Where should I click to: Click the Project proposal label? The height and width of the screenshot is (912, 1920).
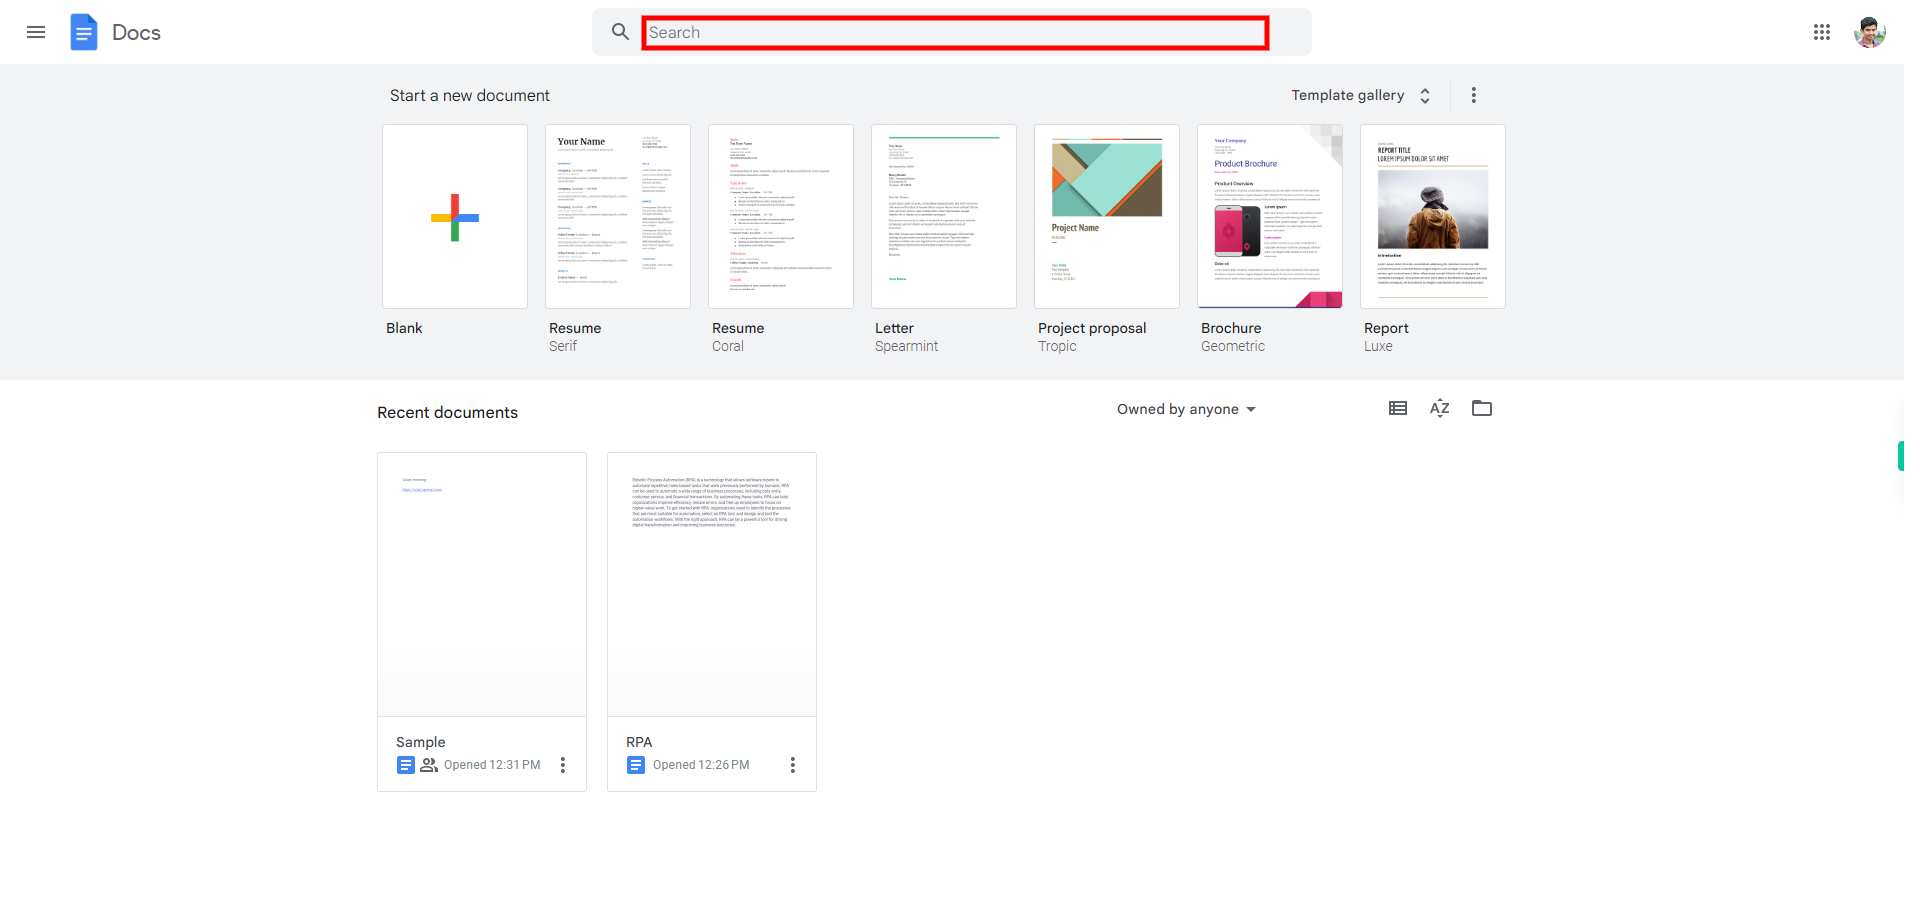point(1092,328)
